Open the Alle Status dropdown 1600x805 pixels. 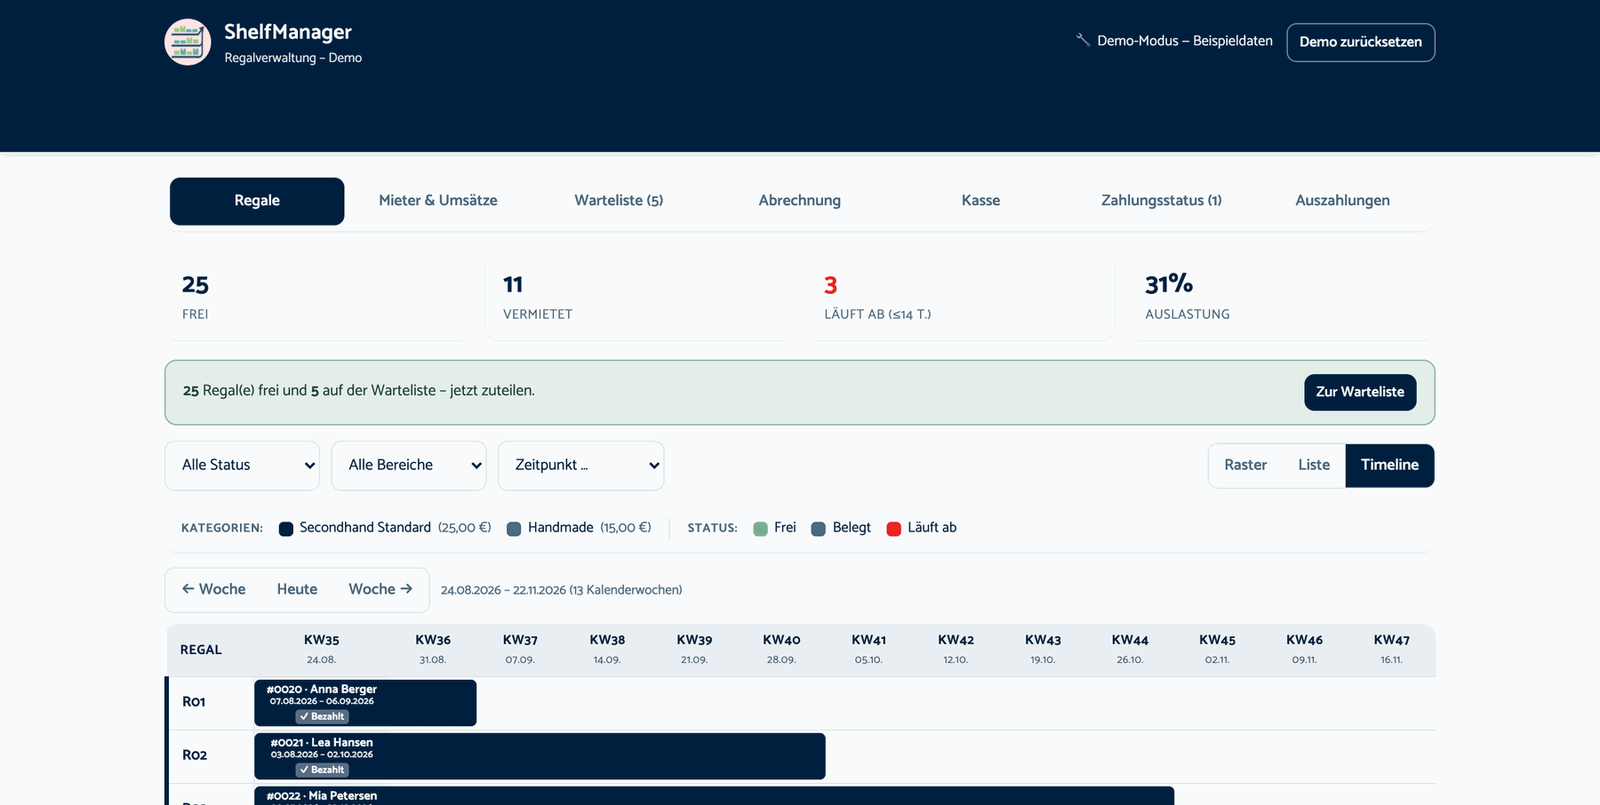(x=242, y=466)
